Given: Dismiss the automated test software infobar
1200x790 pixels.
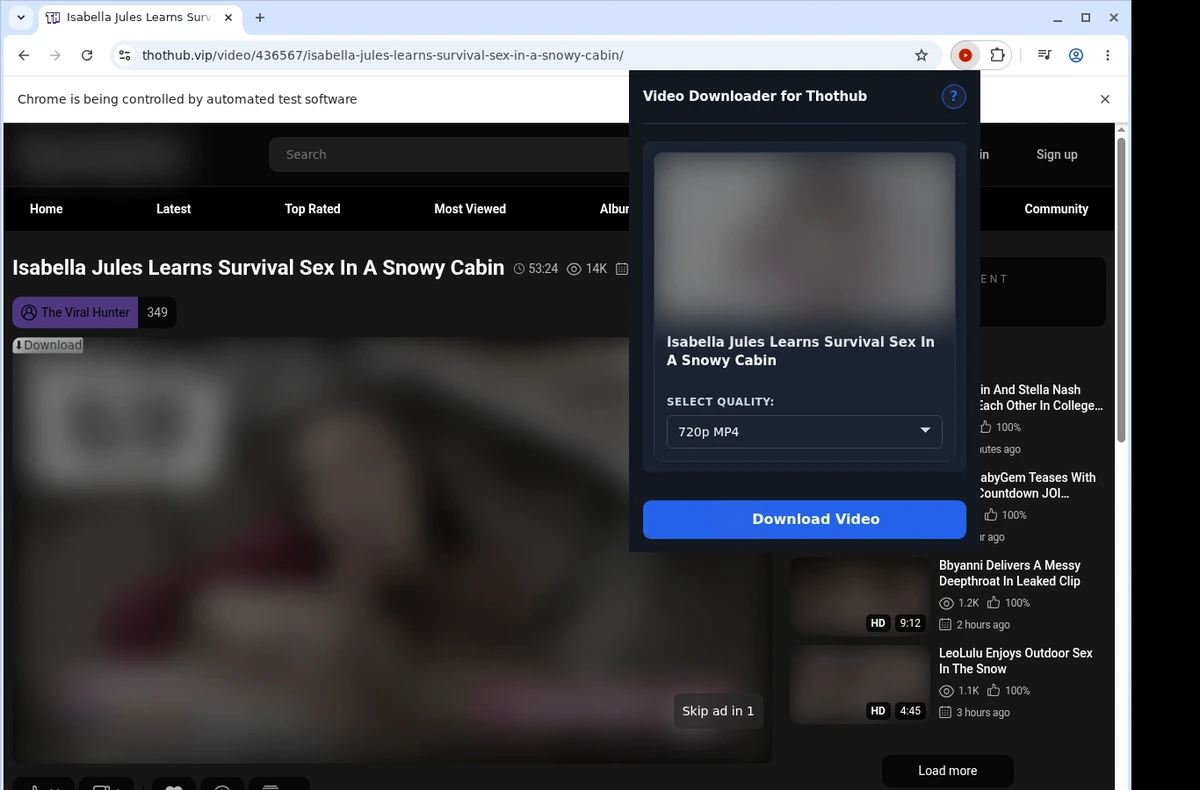Looking at the screenshot, I should tap(1105, 99).
